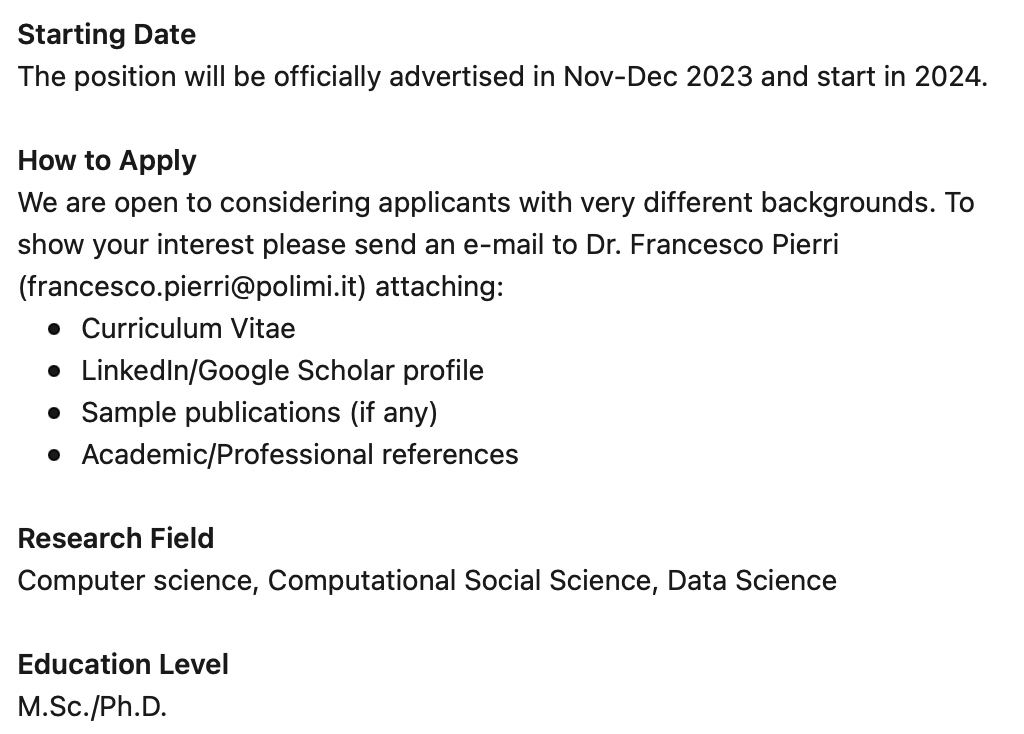Click the Research Field heading
The image size is (1024, 734).
(116, 539)
